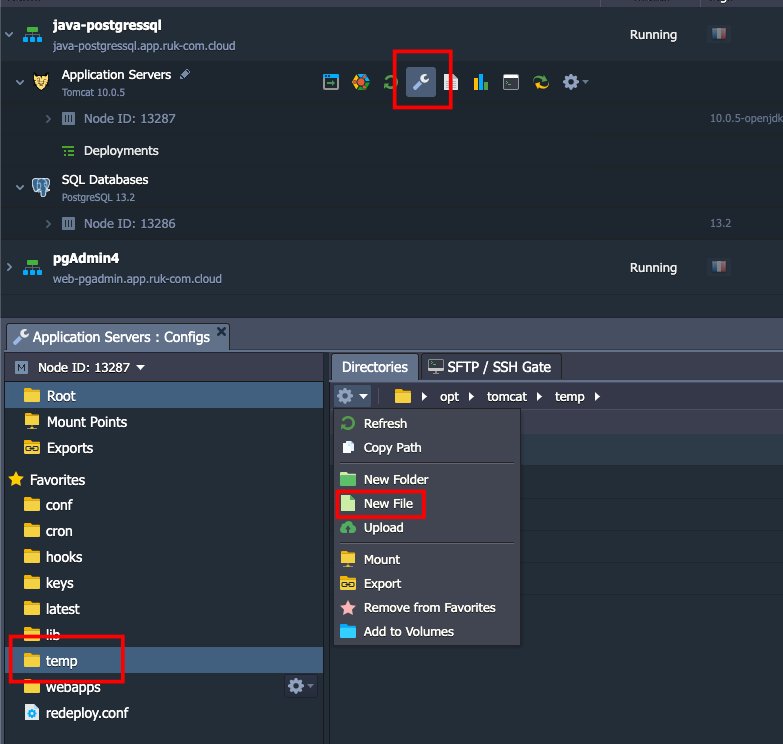This screenshot has height=744, width=783.
Task: Open gear menu beside webapps folder
Action: [301, 686]
